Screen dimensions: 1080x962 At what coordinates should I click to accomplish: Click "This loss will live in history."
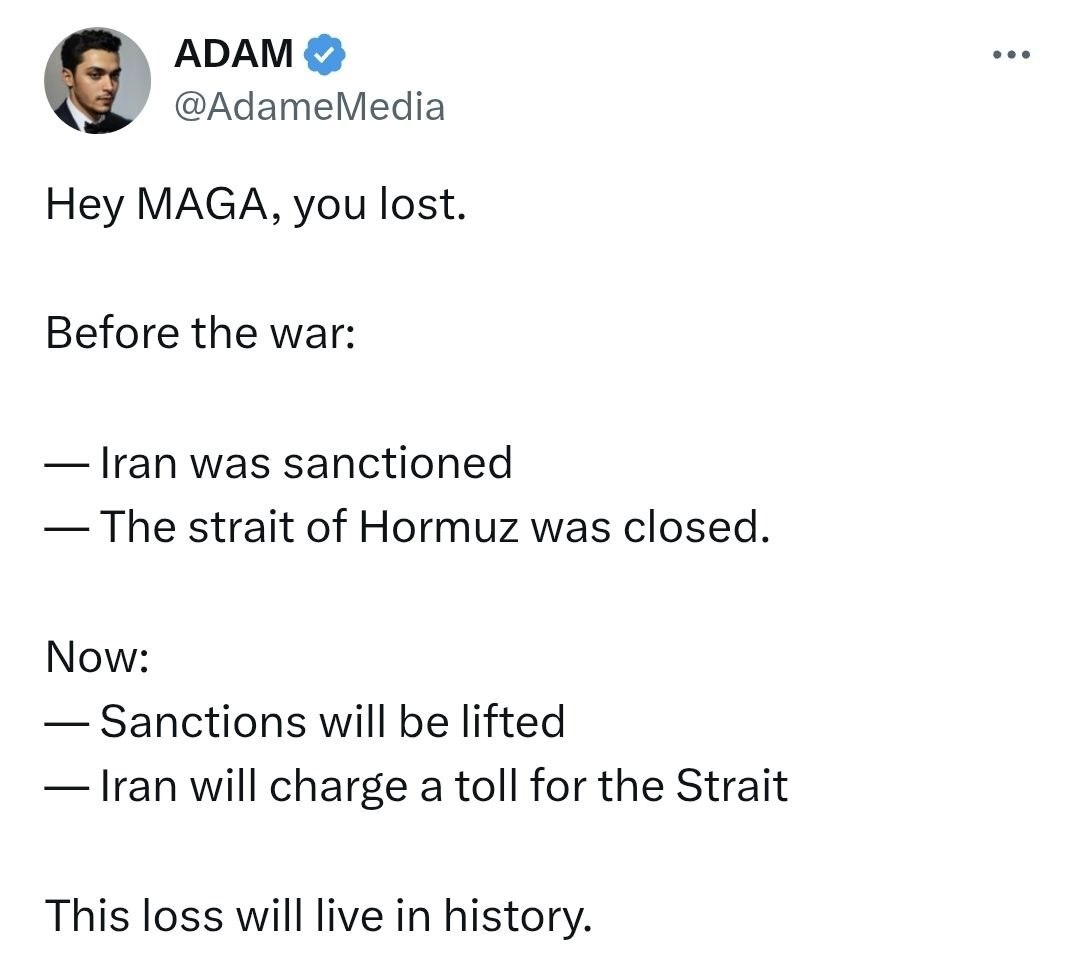(319, 914)
